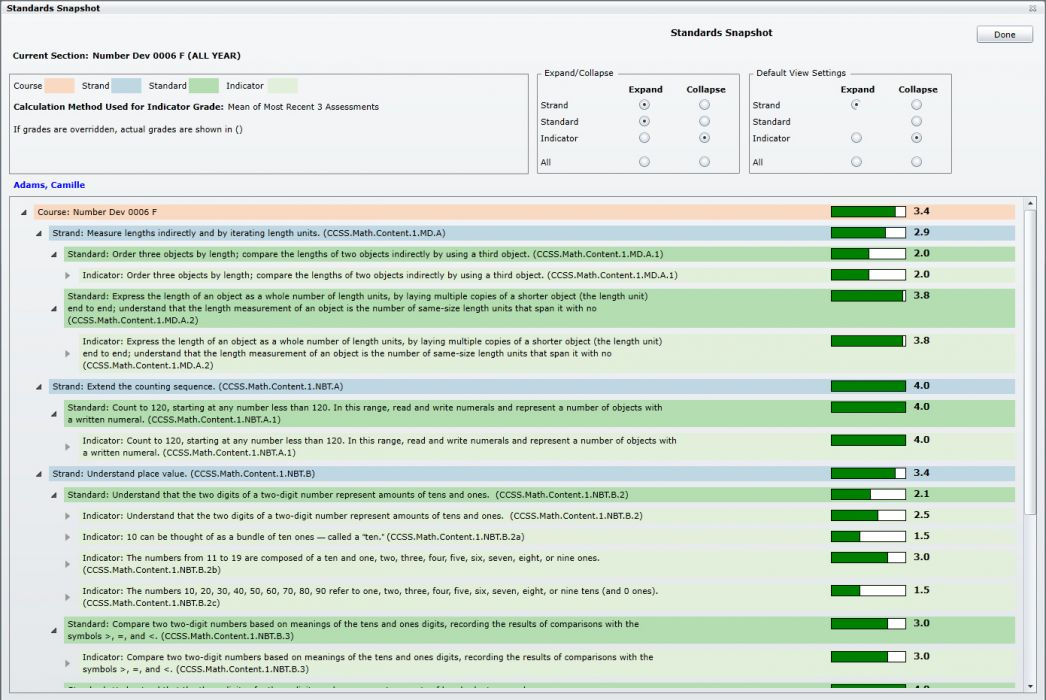Set Default View Strand to Collapse

(917, 105)
